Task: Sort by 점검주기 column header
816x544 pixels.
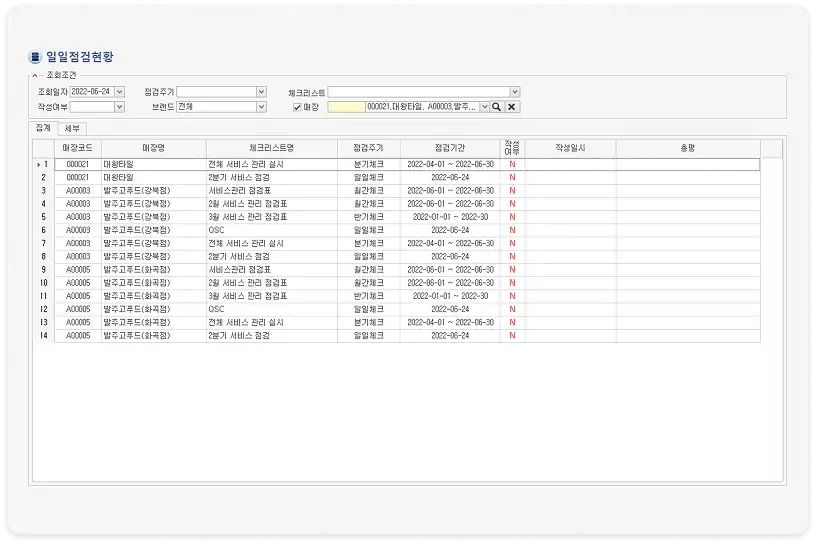Action: coord(368,148)
